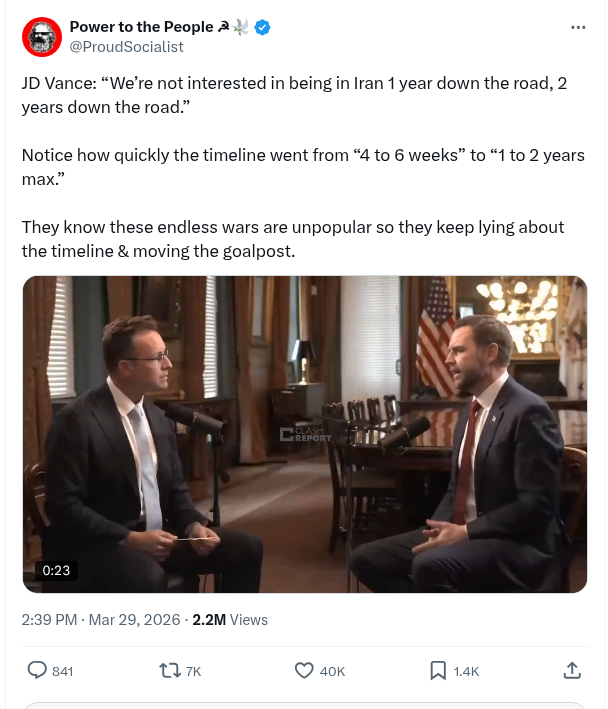
Task: Open the @ProudSocialist handle link
Action: 126,47
